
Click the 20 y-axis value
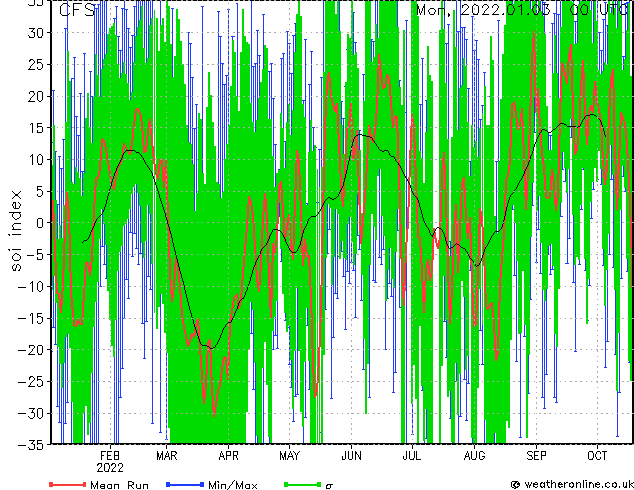point(35,96)
